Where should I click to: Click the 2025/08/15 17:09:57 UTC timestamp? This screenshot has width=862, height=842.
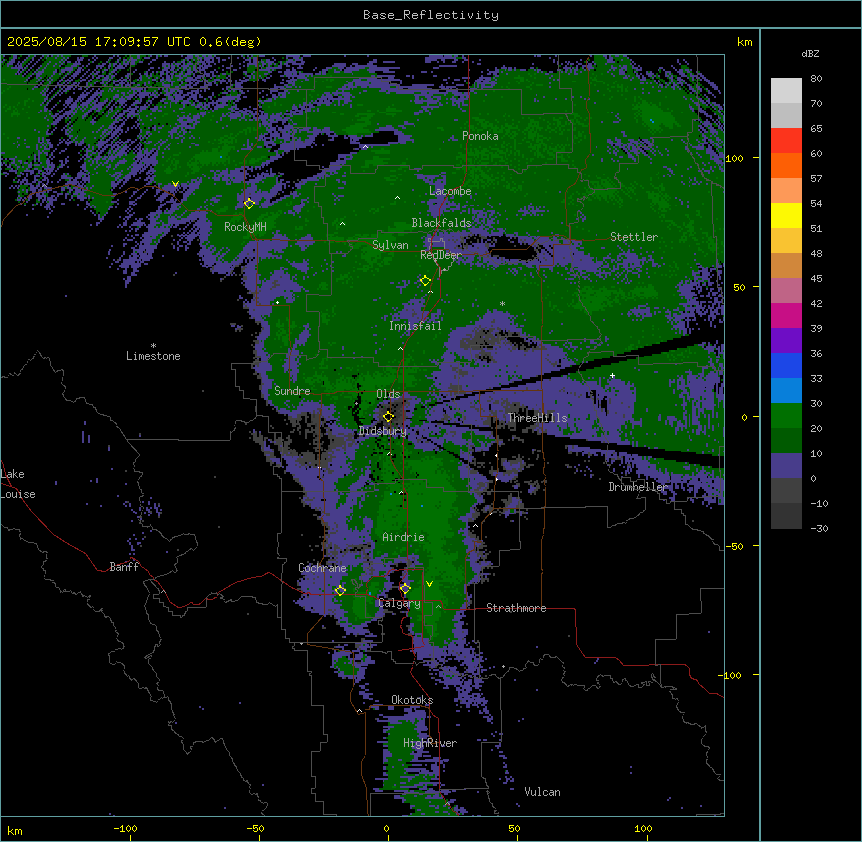point(99,41)
